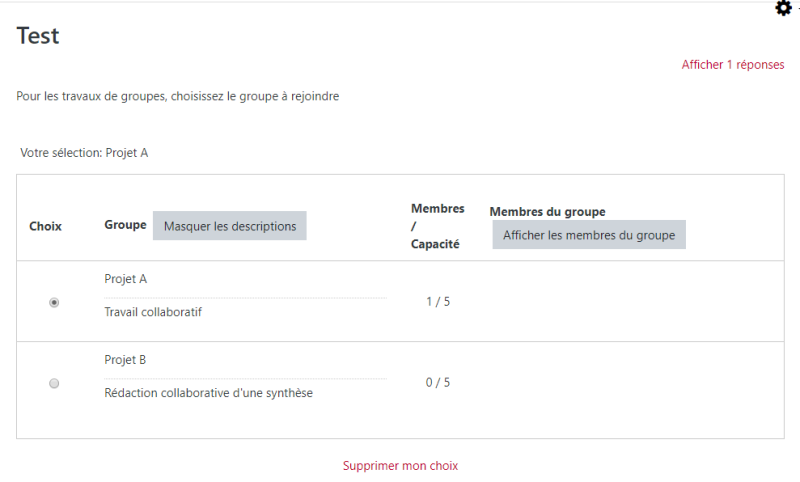Open the settings gear actions menu
Viewport: 800px width, 482px height.
pos(783,8)
